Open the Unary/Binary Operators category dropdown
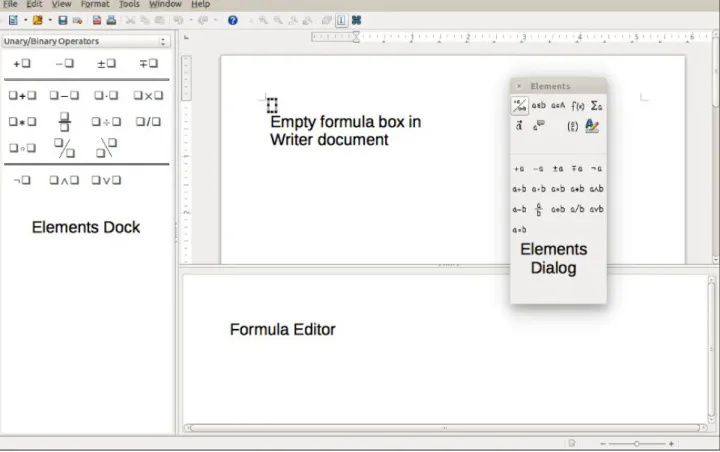 (86, 41)
